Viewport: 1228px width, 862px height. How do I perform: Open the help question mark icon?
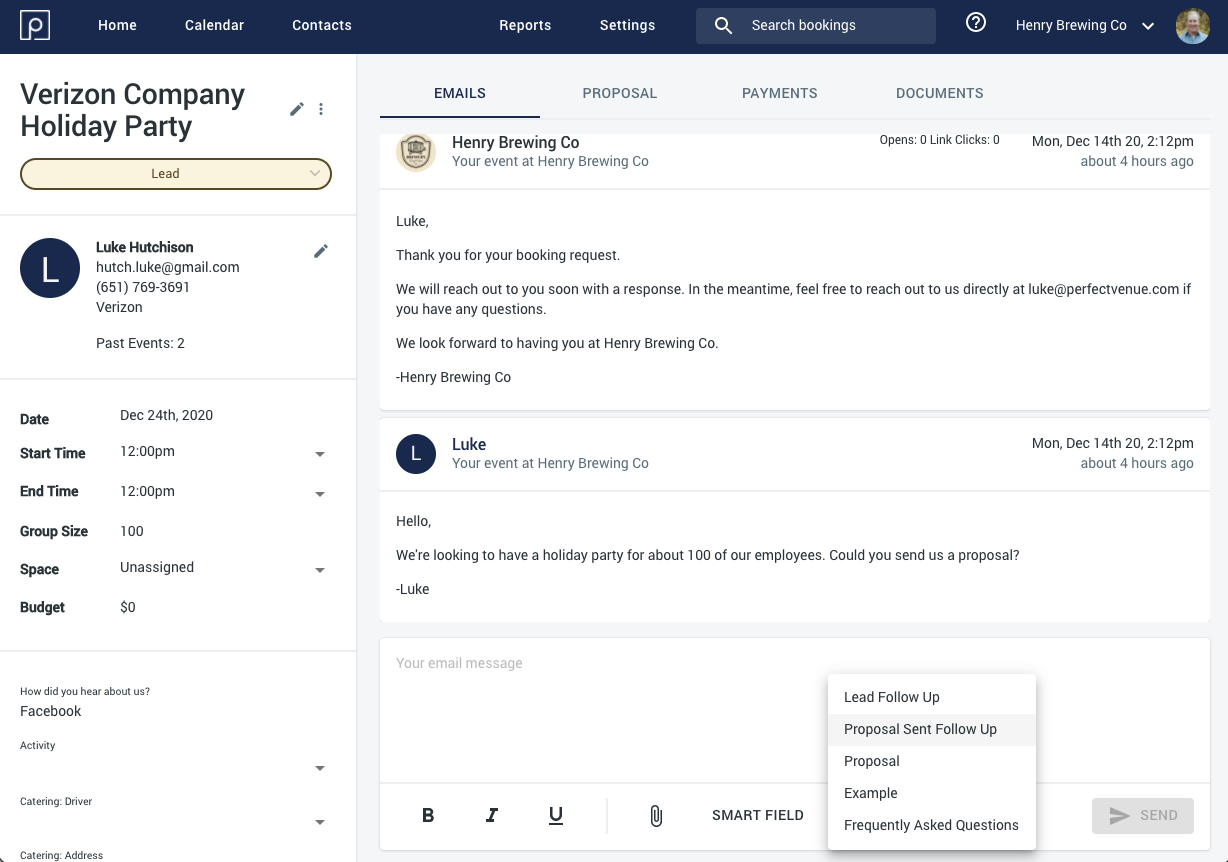pos(976,23)
